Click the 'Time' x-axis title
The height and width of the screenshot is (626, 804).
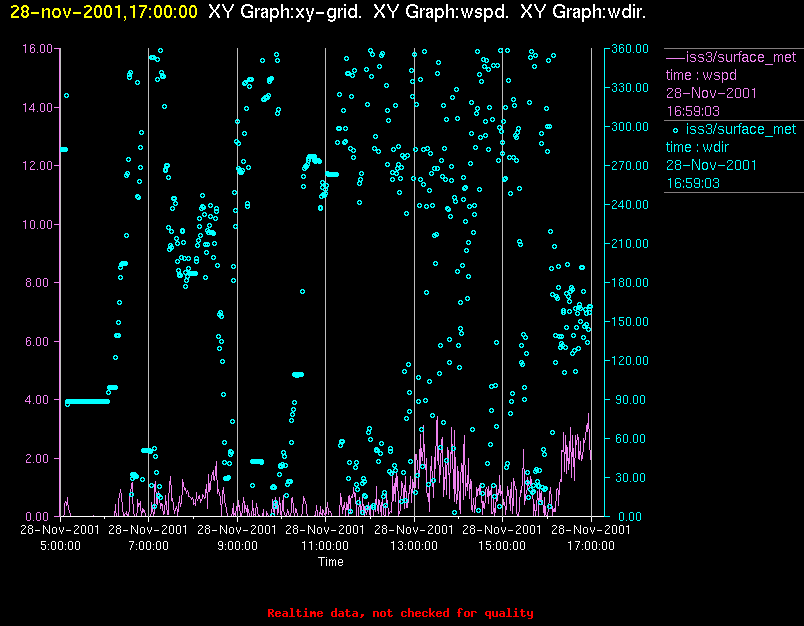click(x=331, y=562)
